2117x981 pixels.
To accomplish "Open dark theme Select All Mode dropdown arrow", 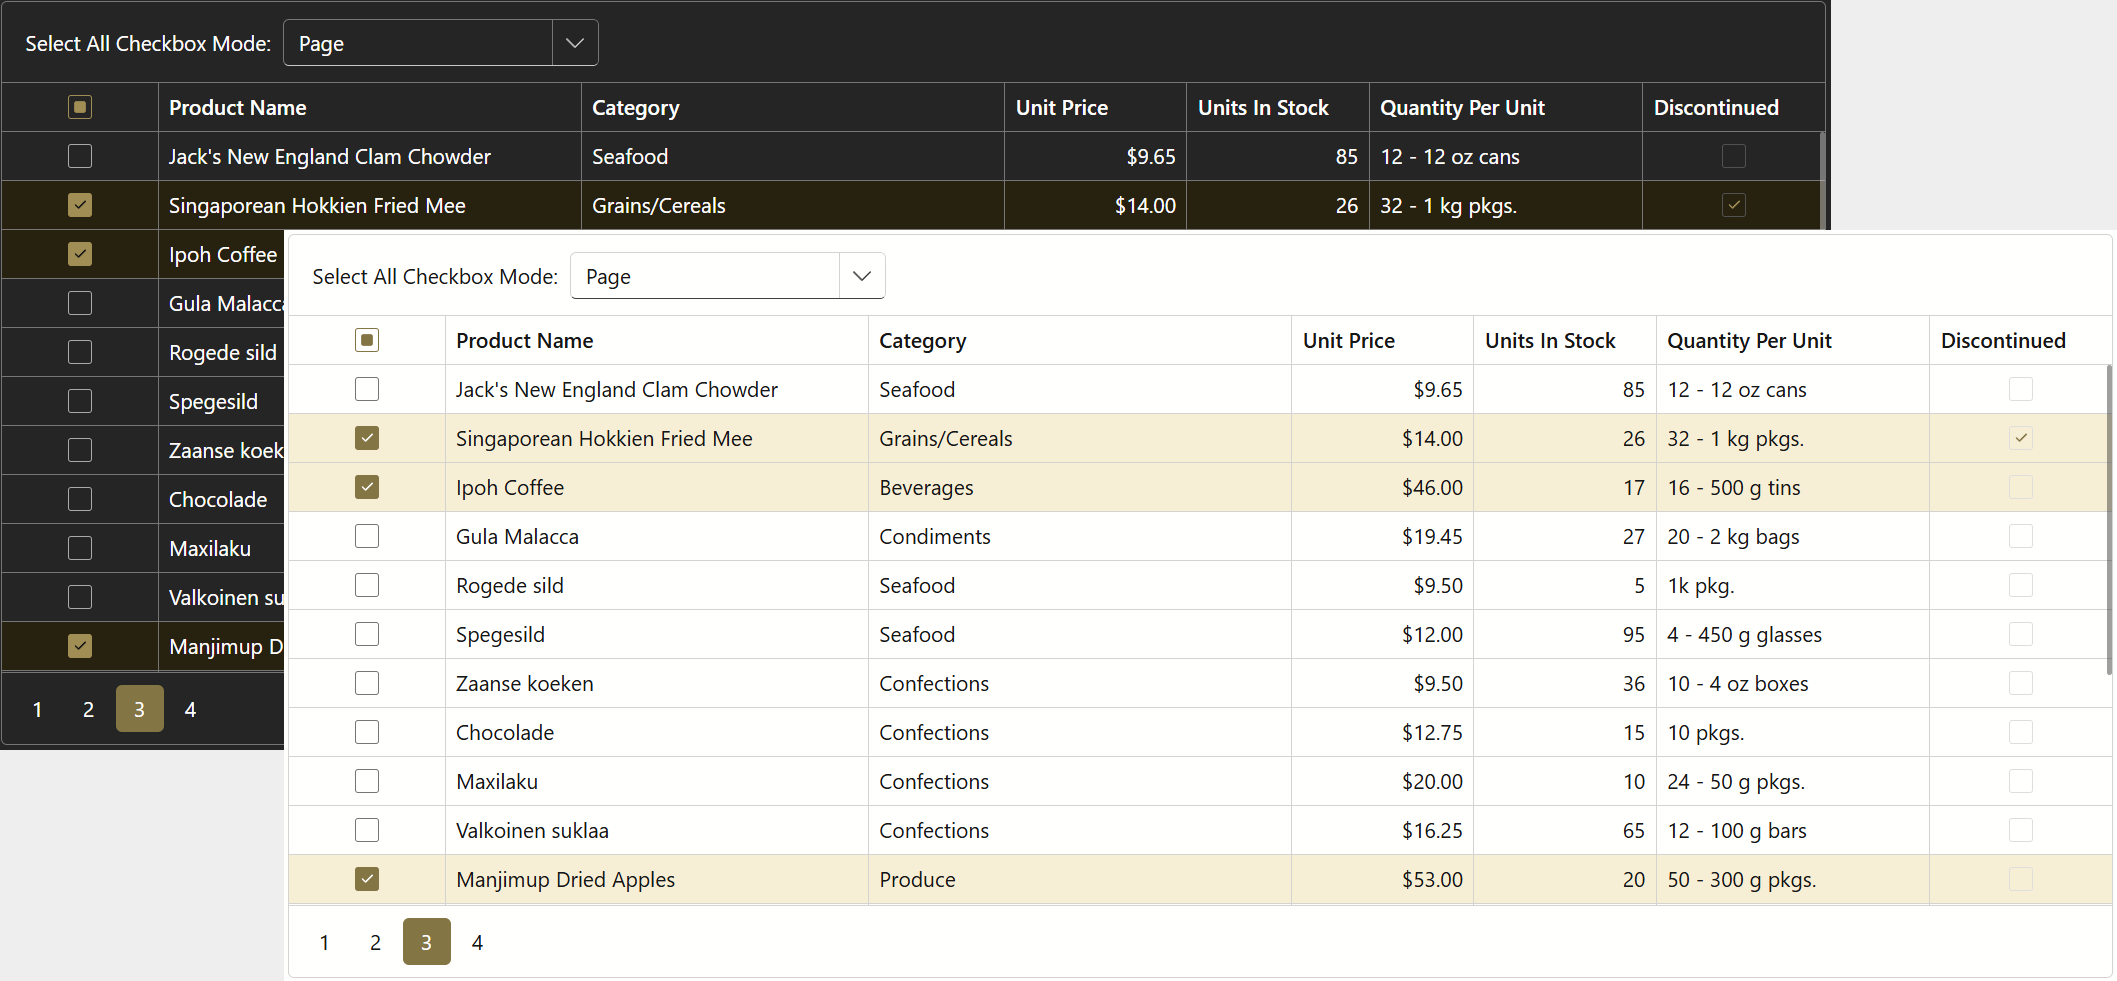I will pyautogui.click(x=575, y=43).
